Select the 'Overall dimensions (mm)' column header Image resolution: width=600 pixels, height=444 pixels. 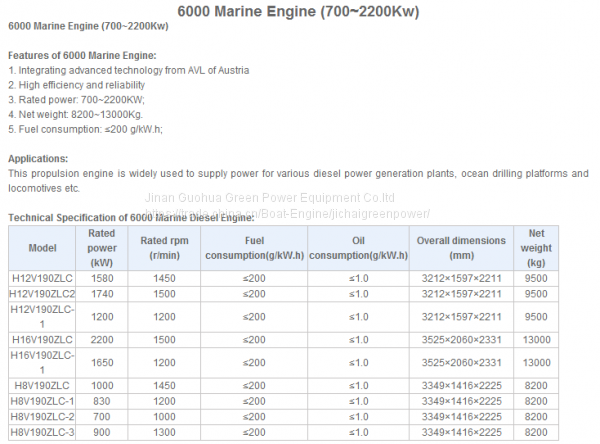click(x=461, y=247)
